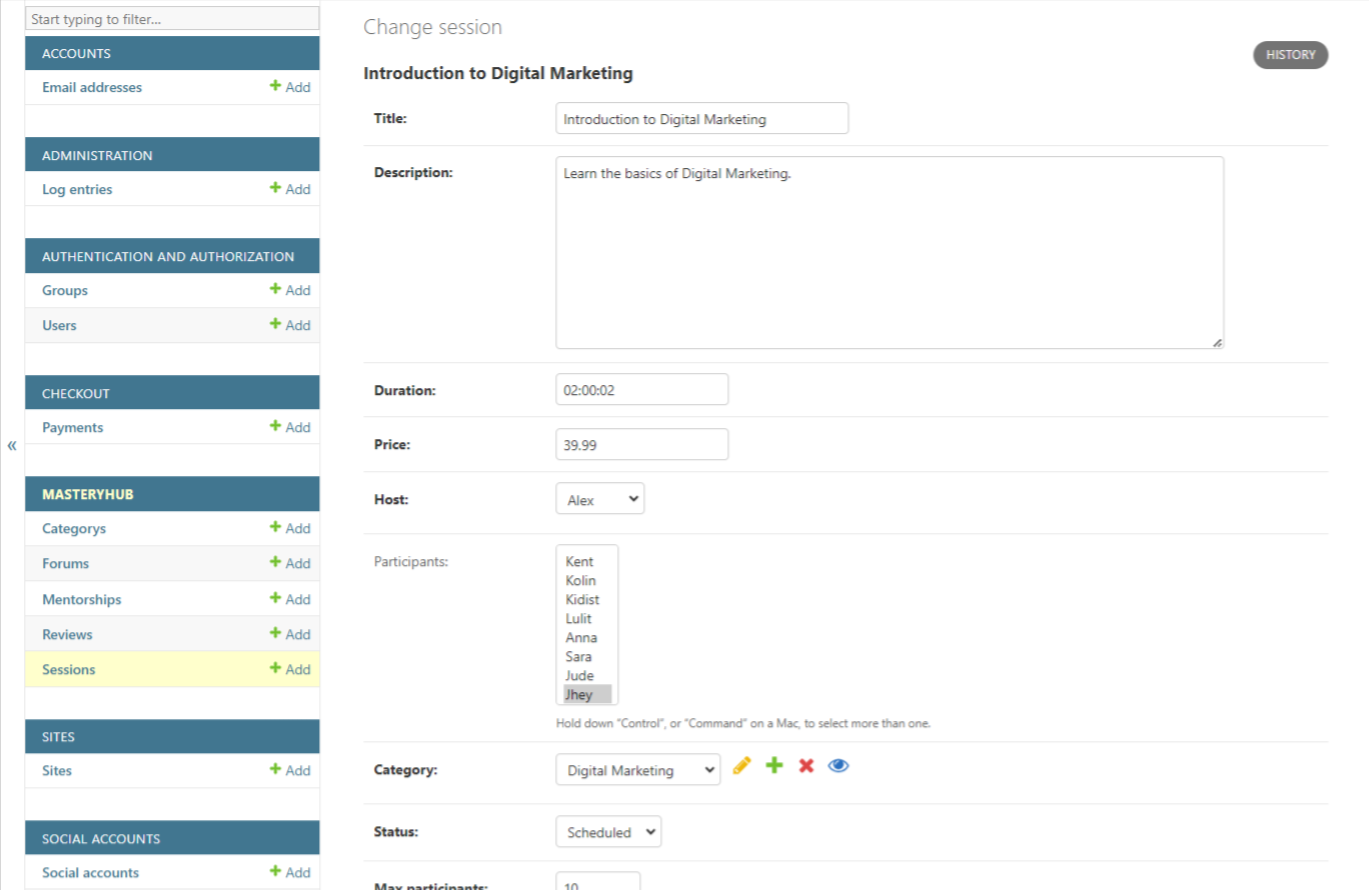
Task: Select participant Kolin
Action: tap(587, 580)
